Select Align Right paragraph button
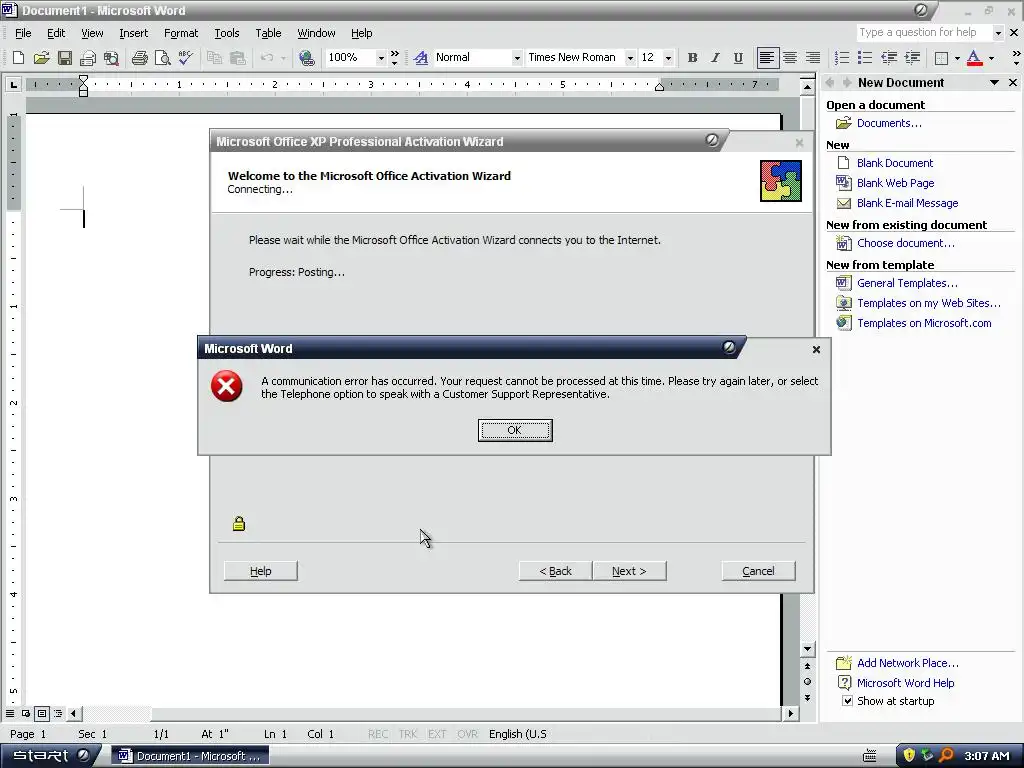The height and width of the screenshot is (768, 1024). click(812, 58)
